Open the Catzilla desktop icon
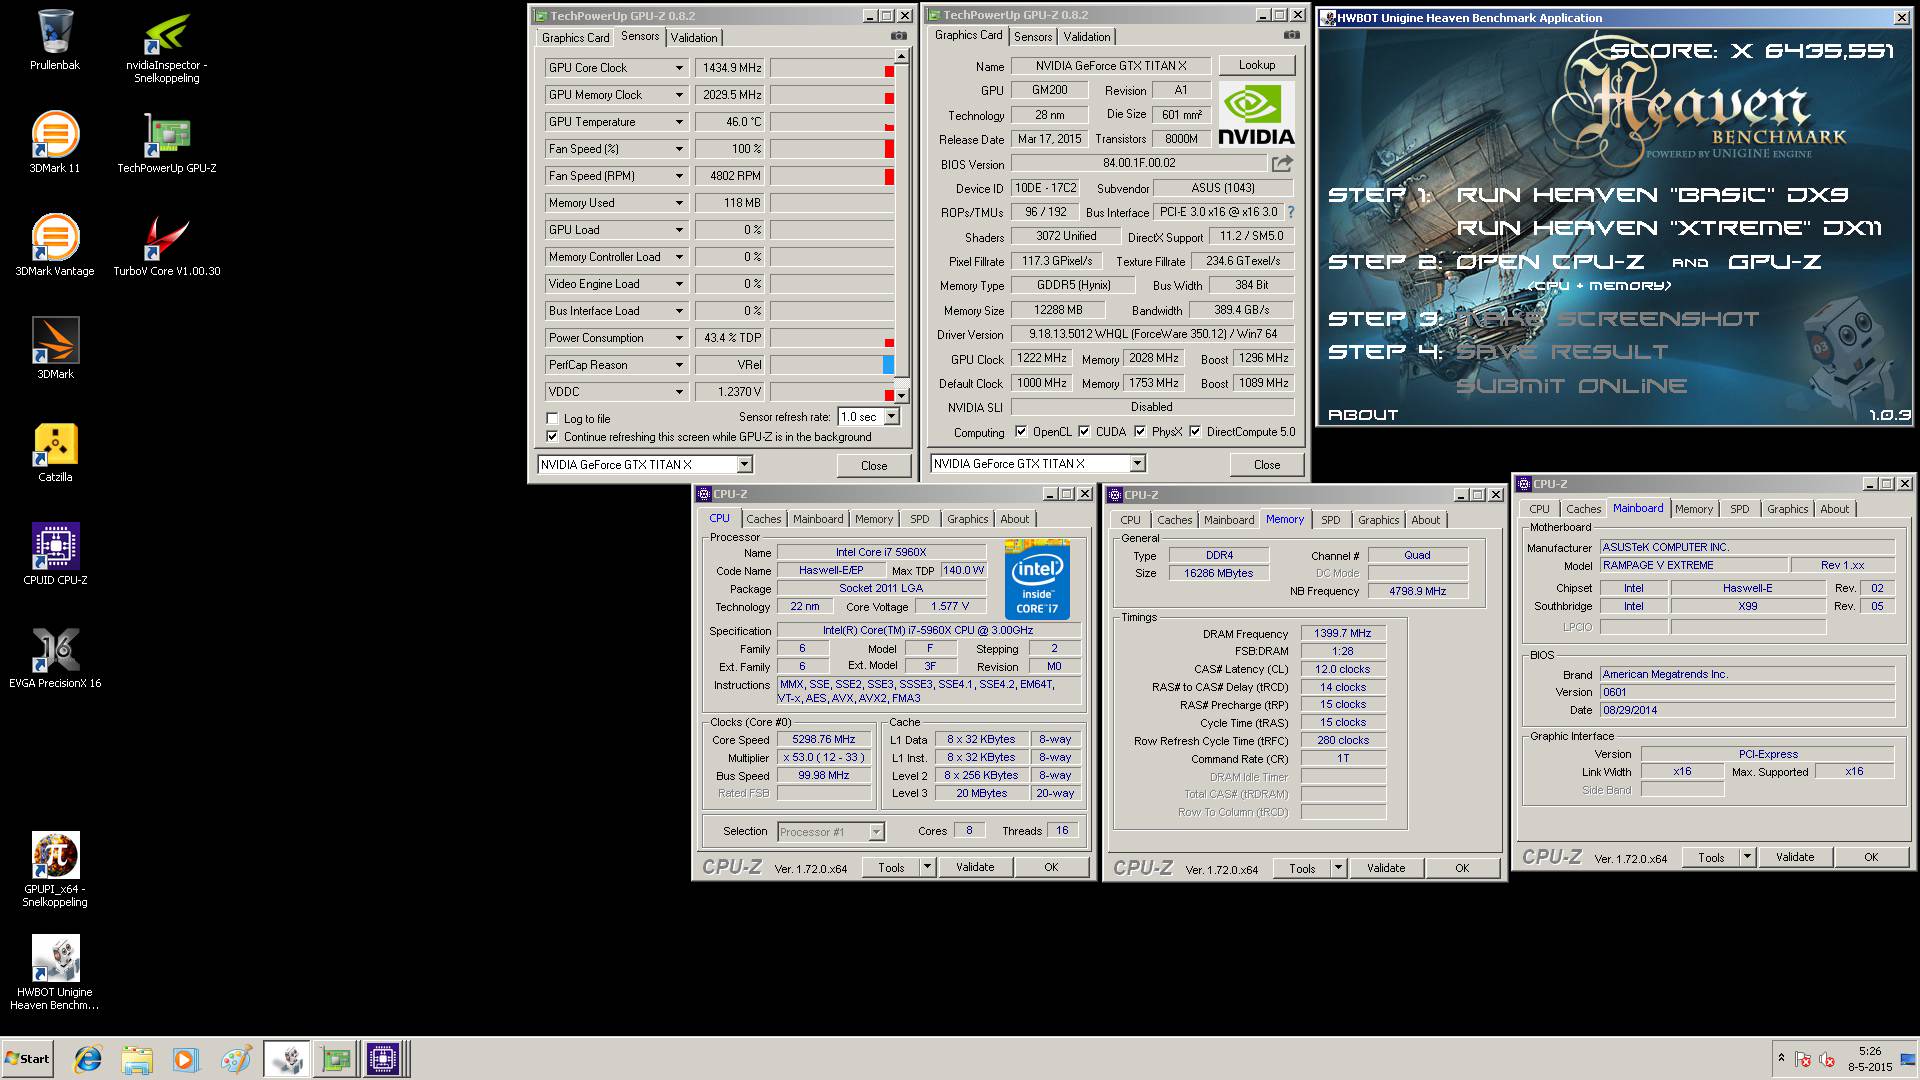Viewport: 1920px width, 1080px height. 55,452
